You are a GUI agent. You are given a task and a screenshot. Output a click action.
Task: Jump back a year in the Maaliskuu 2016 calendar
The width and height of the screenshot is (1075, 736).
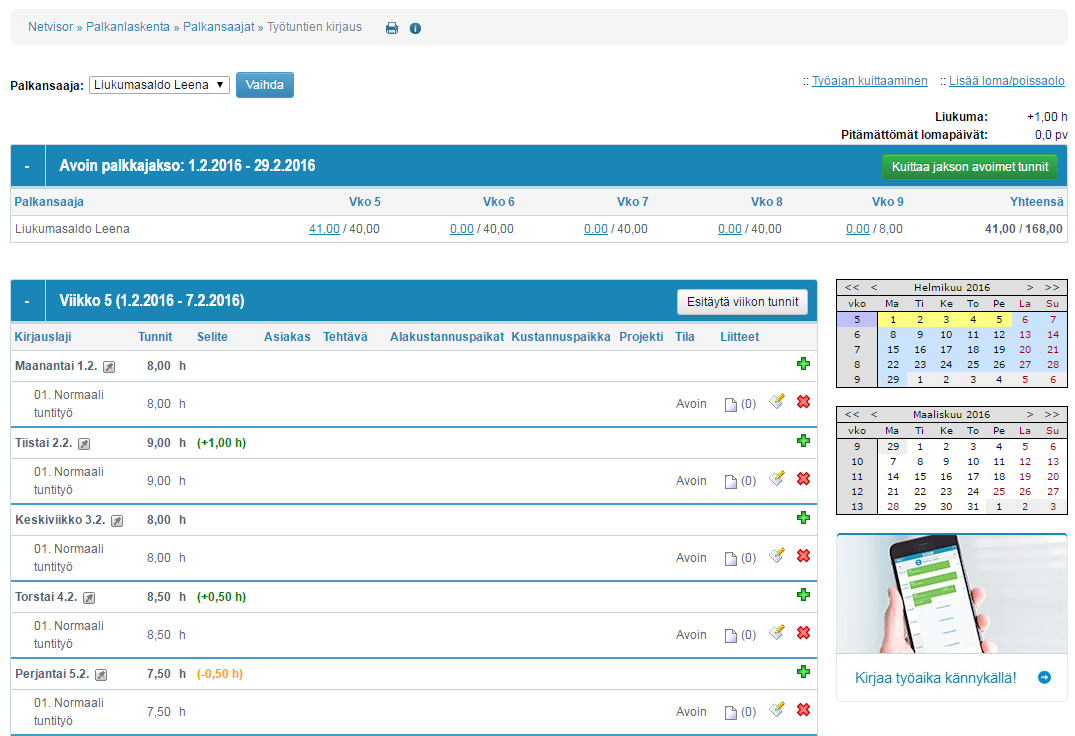tap(851, 414)
